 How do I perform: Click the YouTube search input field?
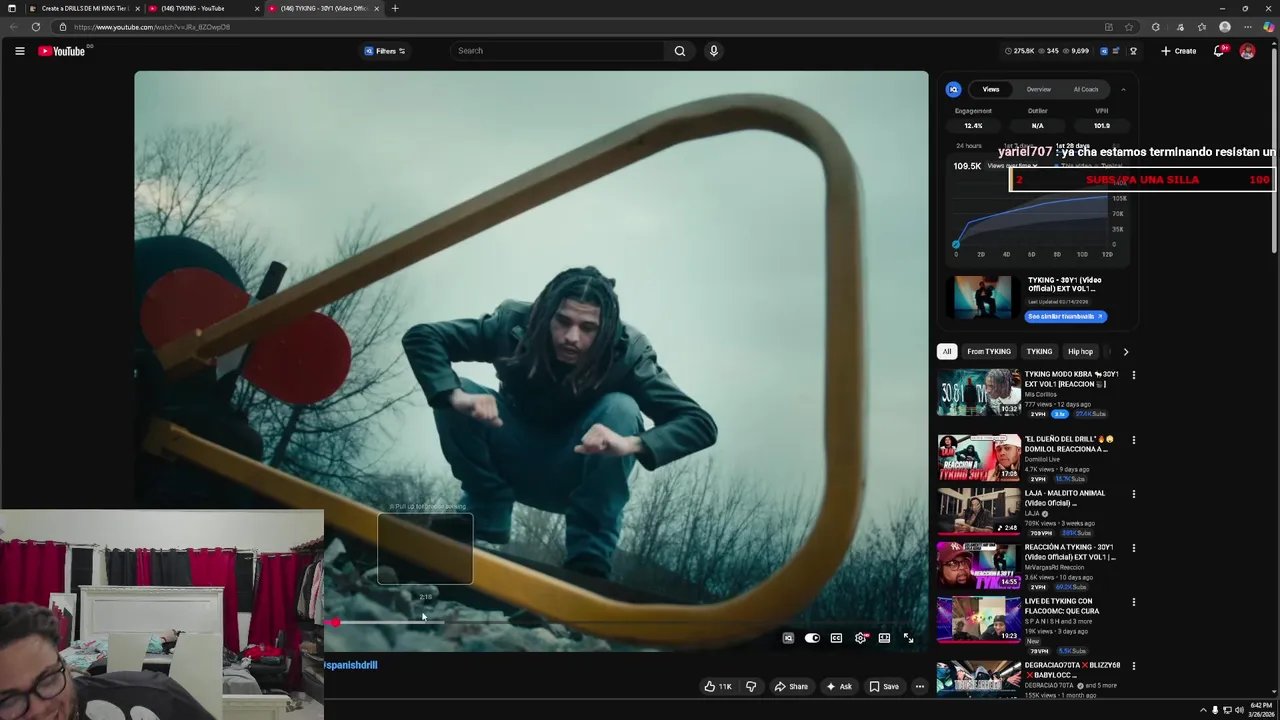[558, 51]
